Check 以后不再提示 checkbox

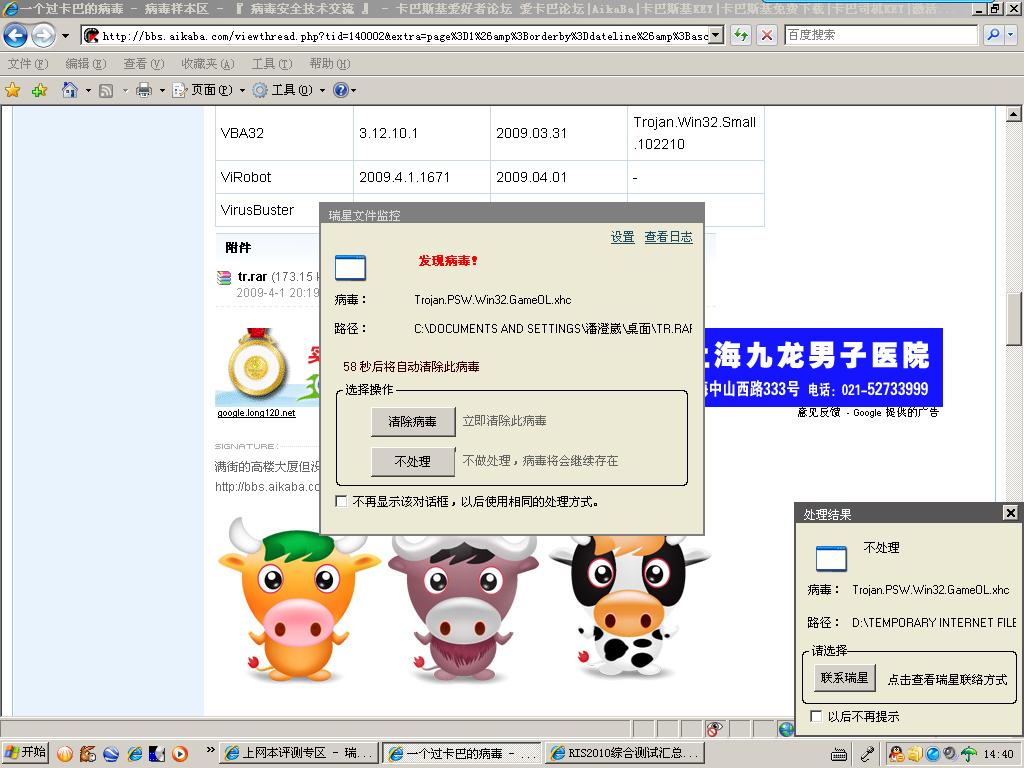pyautogui.click(x=816, y=716)
